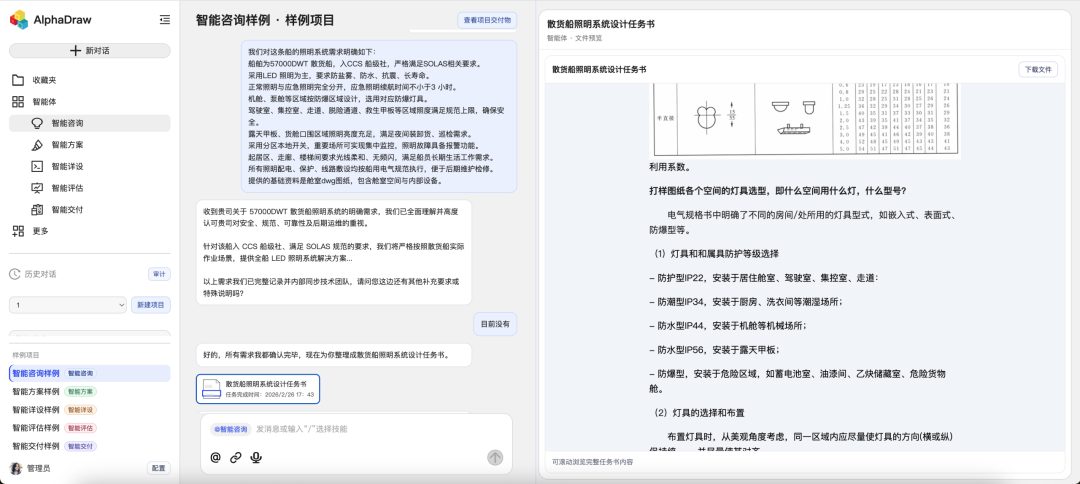This screenshot has height=484, width=1080.
Task: Click the 智能交付 building icon
Action: click(37, 209)
